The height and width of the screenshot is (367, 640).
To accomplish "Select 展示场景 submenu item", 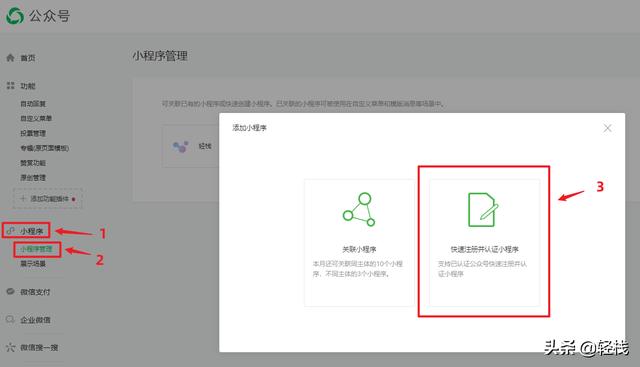I will coord(33,264).
